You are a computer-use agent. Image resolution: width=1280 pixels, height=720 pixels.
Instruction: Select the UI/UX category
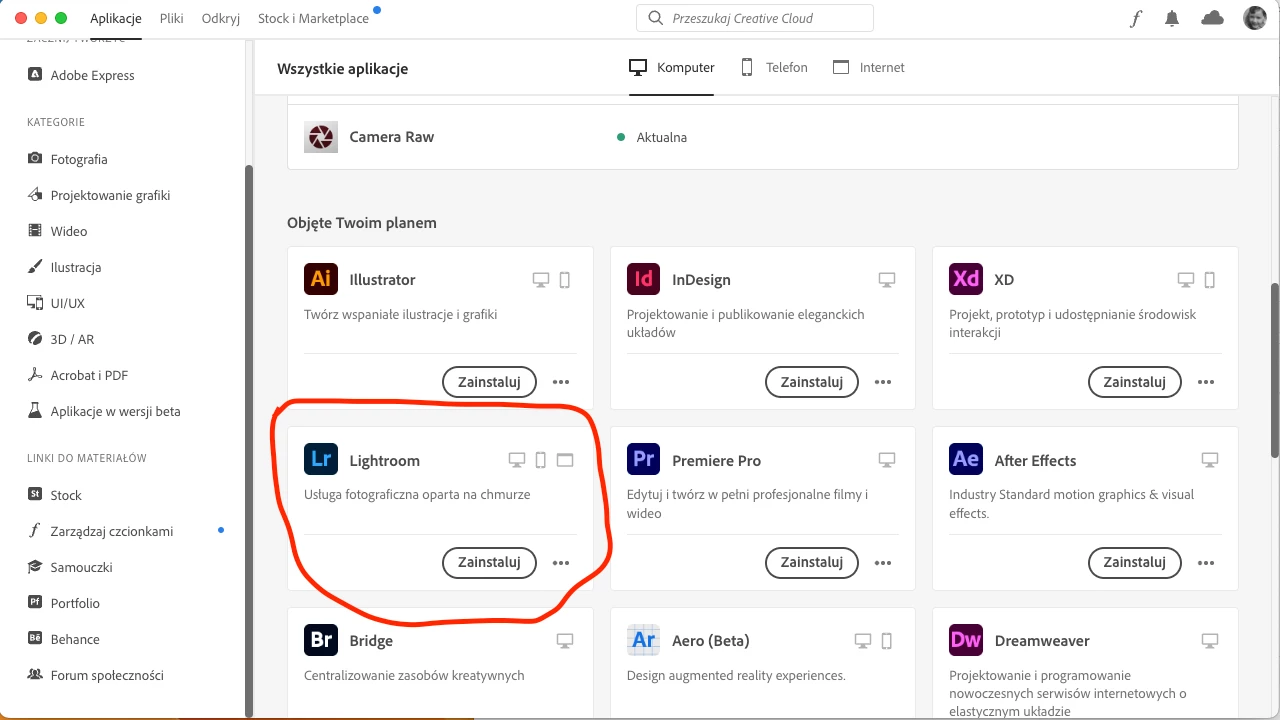coord(56,303)
